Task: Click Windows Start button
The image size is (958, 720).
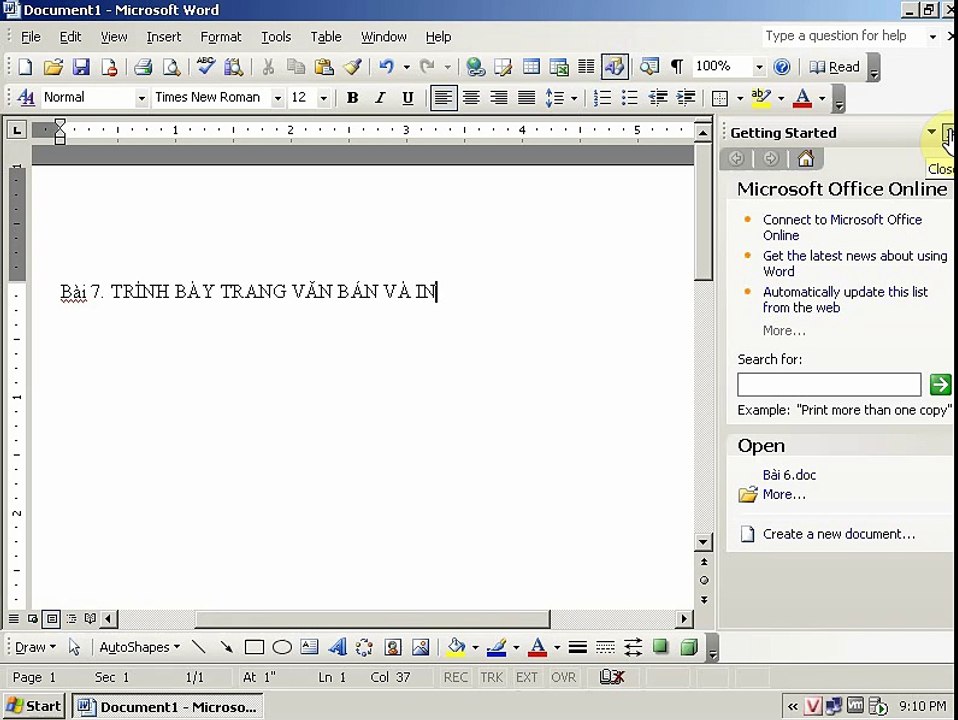Action: pyautogui.click(x=34, y=707)
